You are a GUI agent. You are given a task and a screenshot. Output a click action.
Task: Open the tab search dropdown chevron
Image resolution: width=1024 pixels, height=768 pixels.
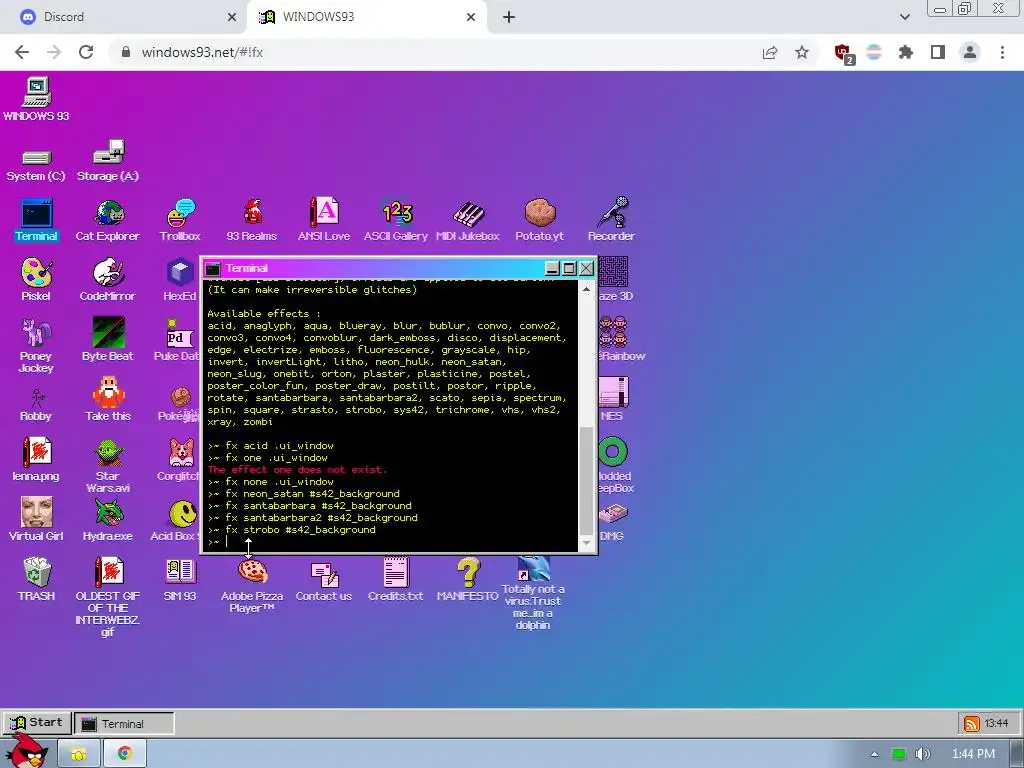pos(904,17)
